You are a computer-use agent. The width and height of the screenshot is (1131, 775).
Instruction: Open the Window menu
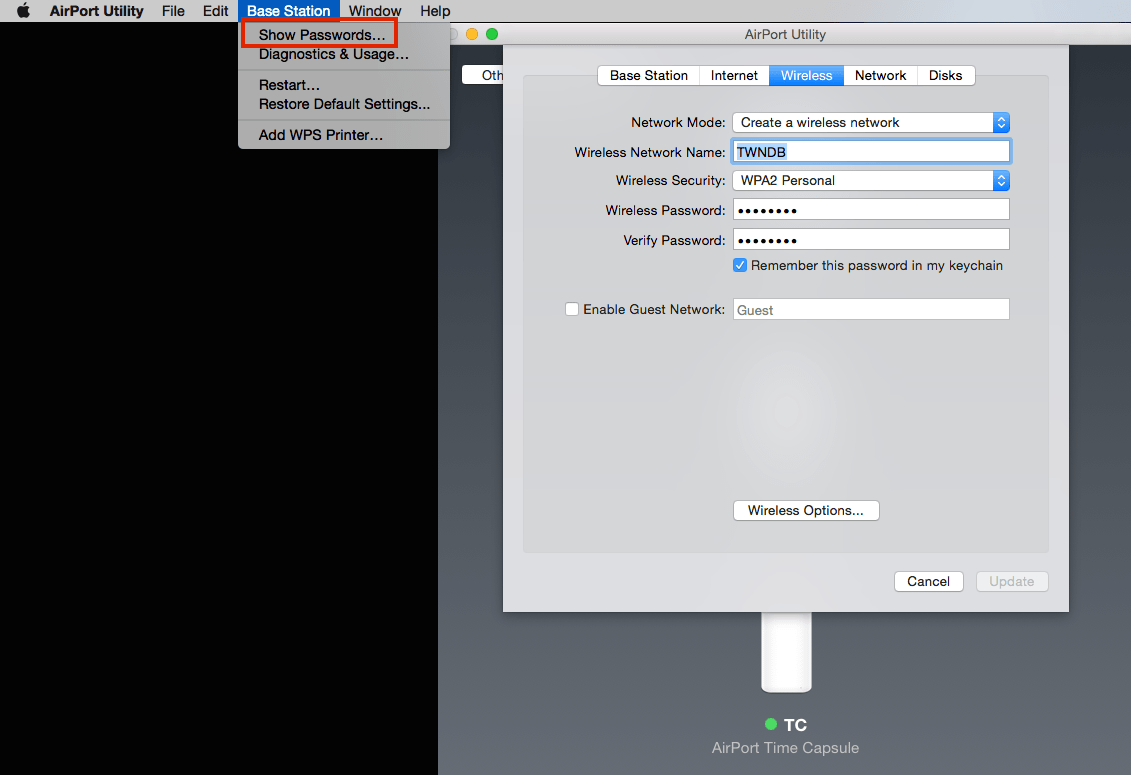[x=375, y=11]
